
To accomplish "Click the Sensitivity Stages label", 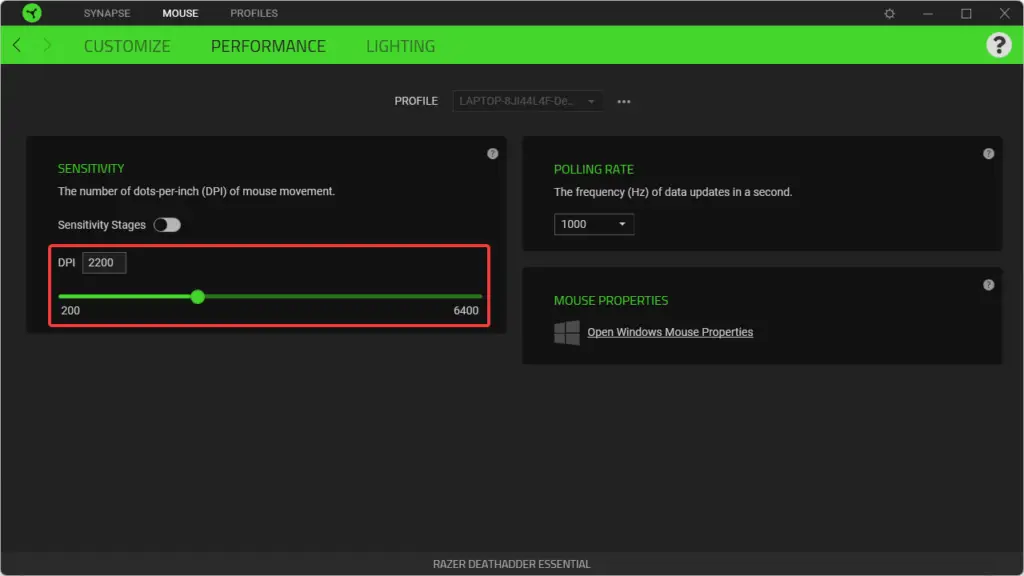I will click(101, 225).
